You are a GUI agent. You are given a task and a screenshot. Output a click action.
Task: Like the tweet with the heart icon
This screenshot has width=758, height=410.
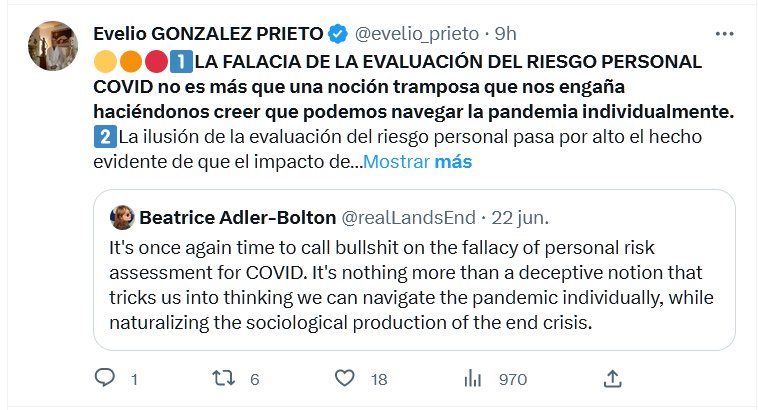coord(345,378)
